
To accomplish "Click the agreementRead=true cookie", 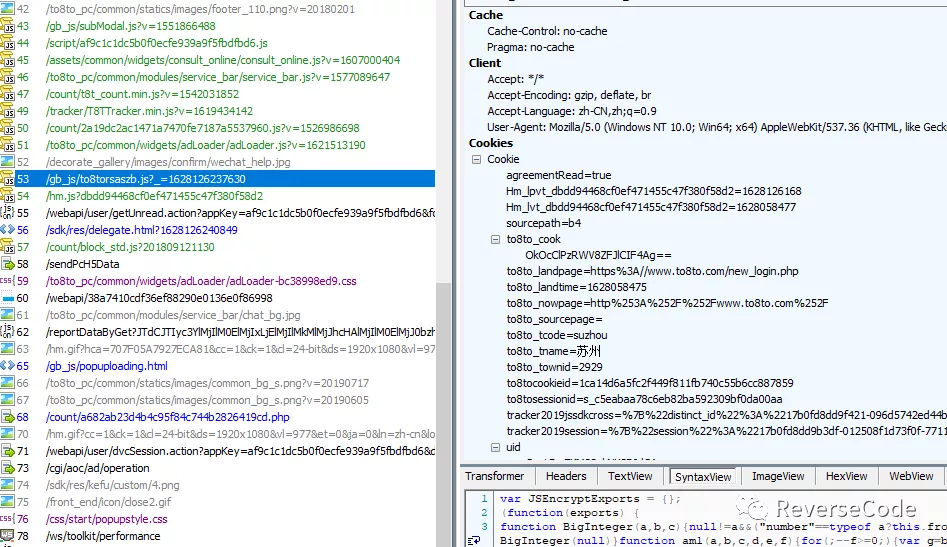I will click(559, 175).
